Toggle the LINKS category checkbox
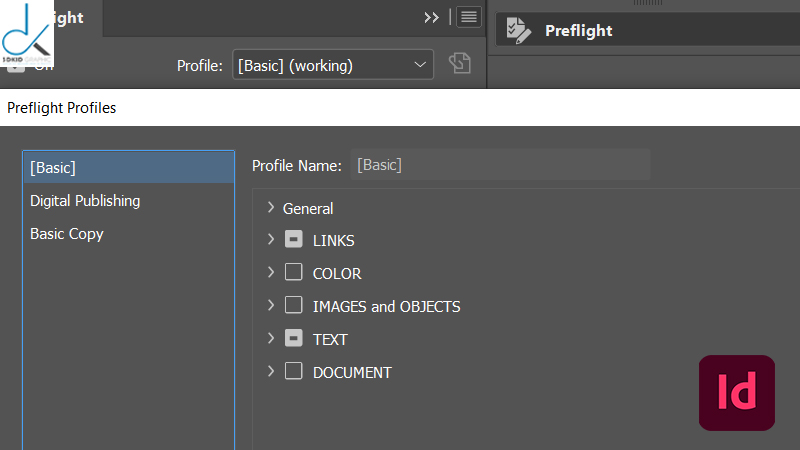Viewport: 800px width, 450px height. tap(294, 240)
